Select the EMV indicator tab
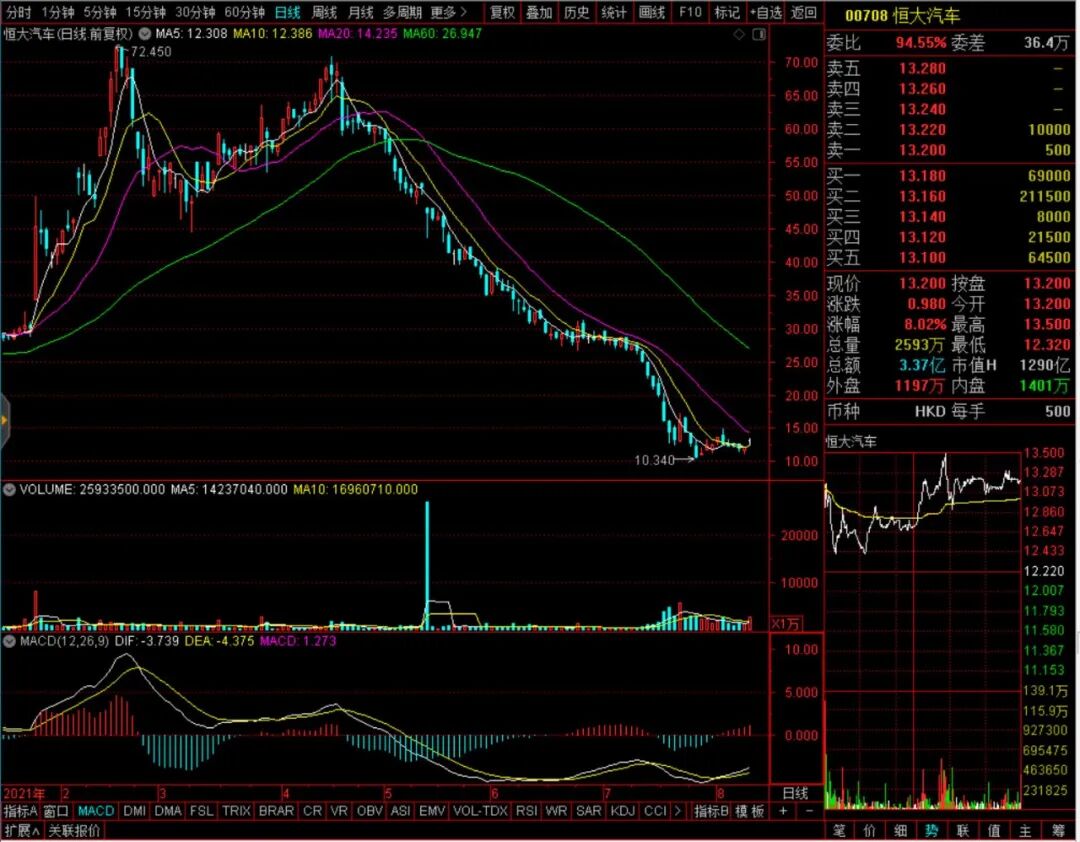This screenshot has height=842, width=1080. tap(432, 811)
